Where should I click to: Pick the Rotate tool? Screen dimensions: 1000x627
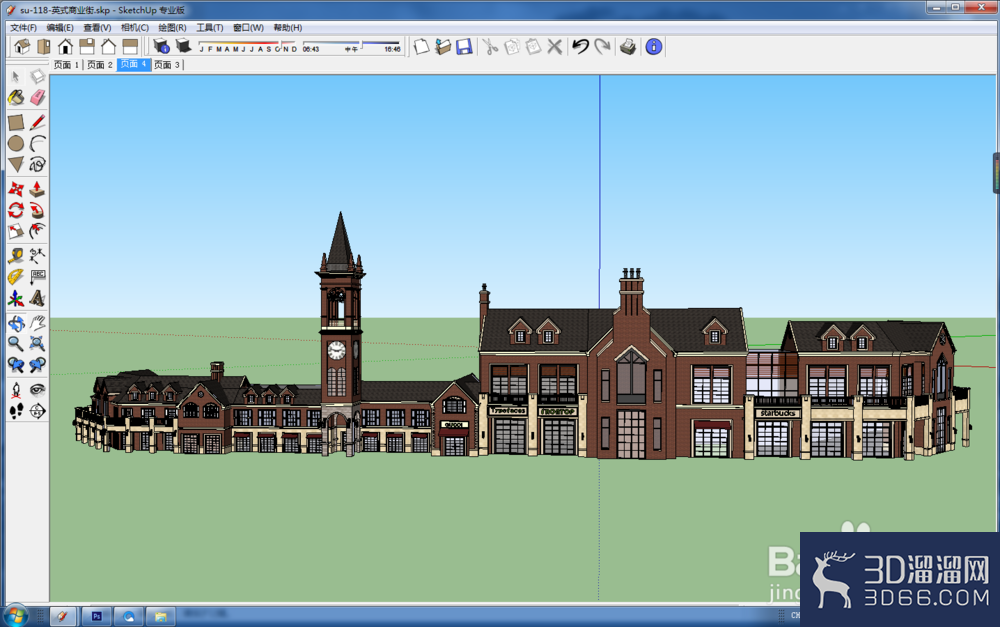pyautogui.click(x=16, y=210)
